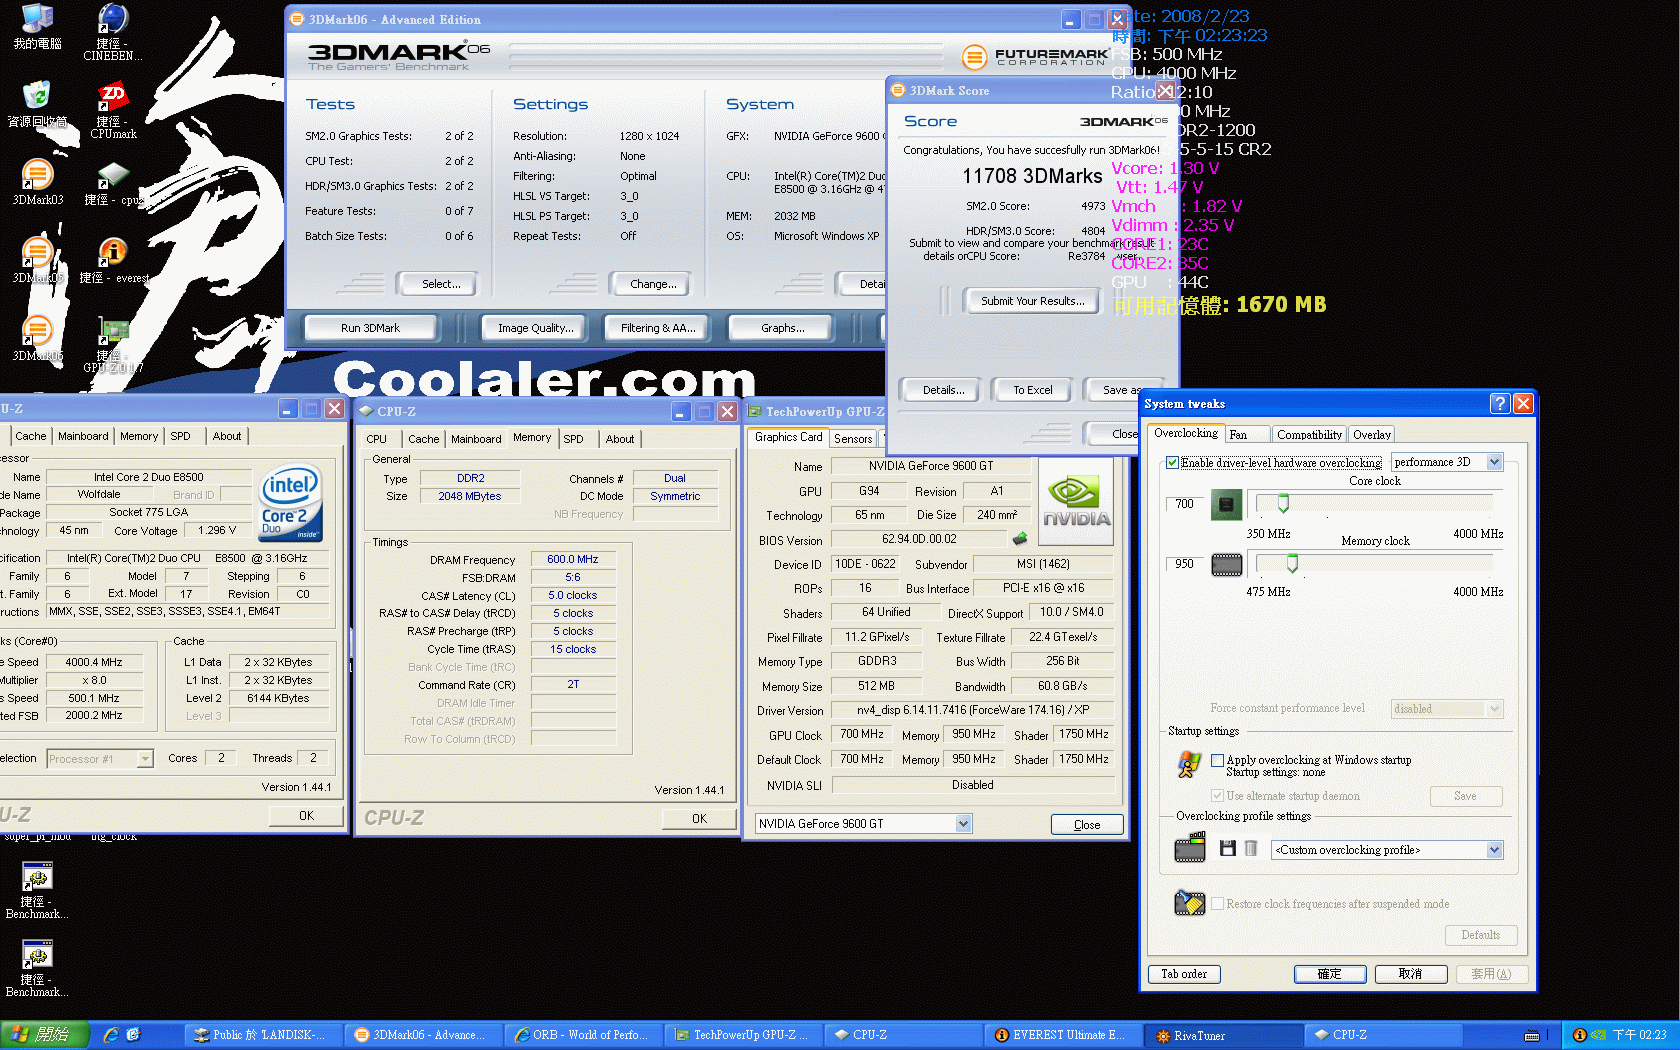Image resolution: width=1680 pixels, height=1050 pixels.
Task: Toggle Use alternate startup daemon checkbox
Action: point(1217,796)
